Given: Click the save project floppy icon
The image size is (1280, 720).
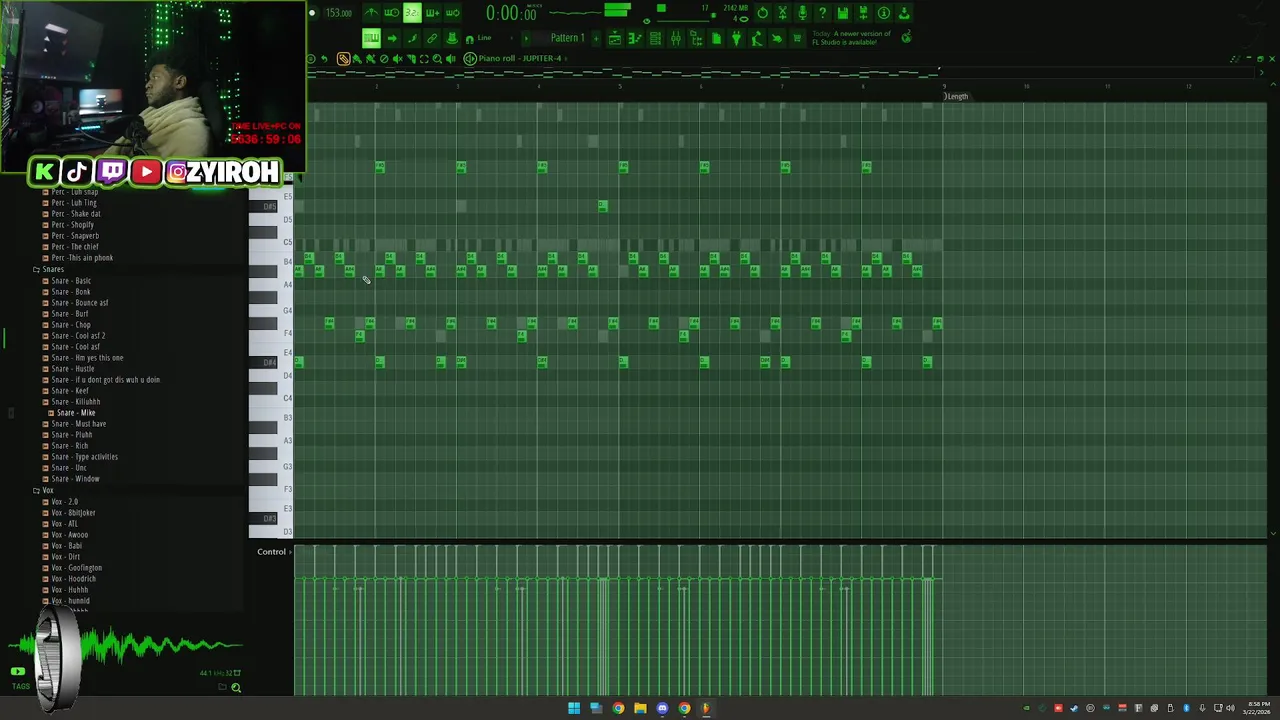Looking at the screenshot, I should pyautogui.click(x=842, y=12).
